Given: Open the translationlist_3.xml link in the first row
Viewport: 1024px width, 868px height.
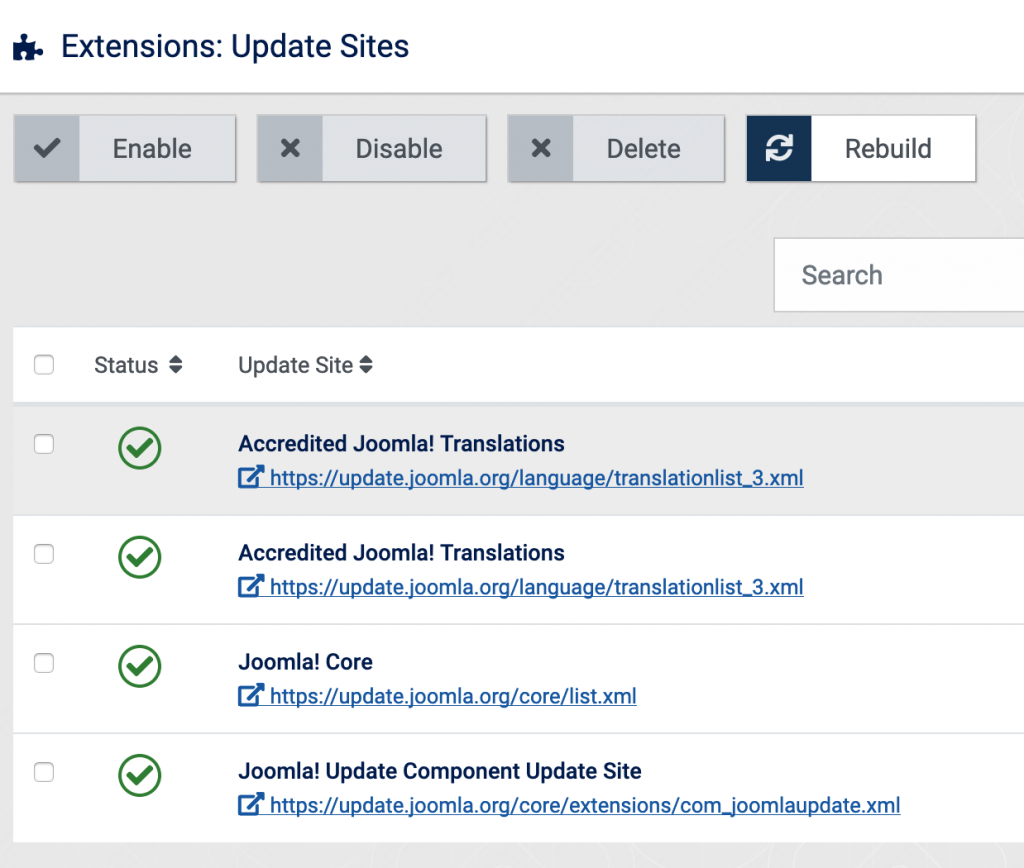Looking at the screenshot, I should point(520,478).
